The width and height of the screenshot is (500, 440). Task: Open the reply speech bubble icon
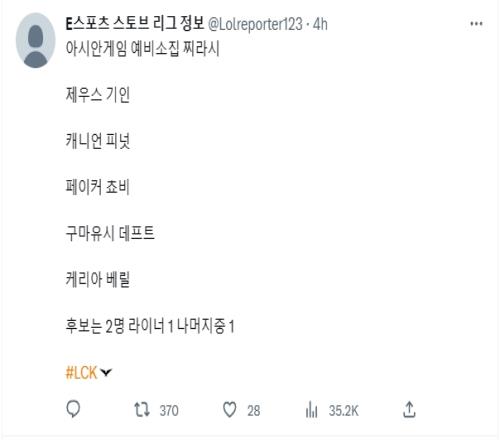(x=73, y=409)
